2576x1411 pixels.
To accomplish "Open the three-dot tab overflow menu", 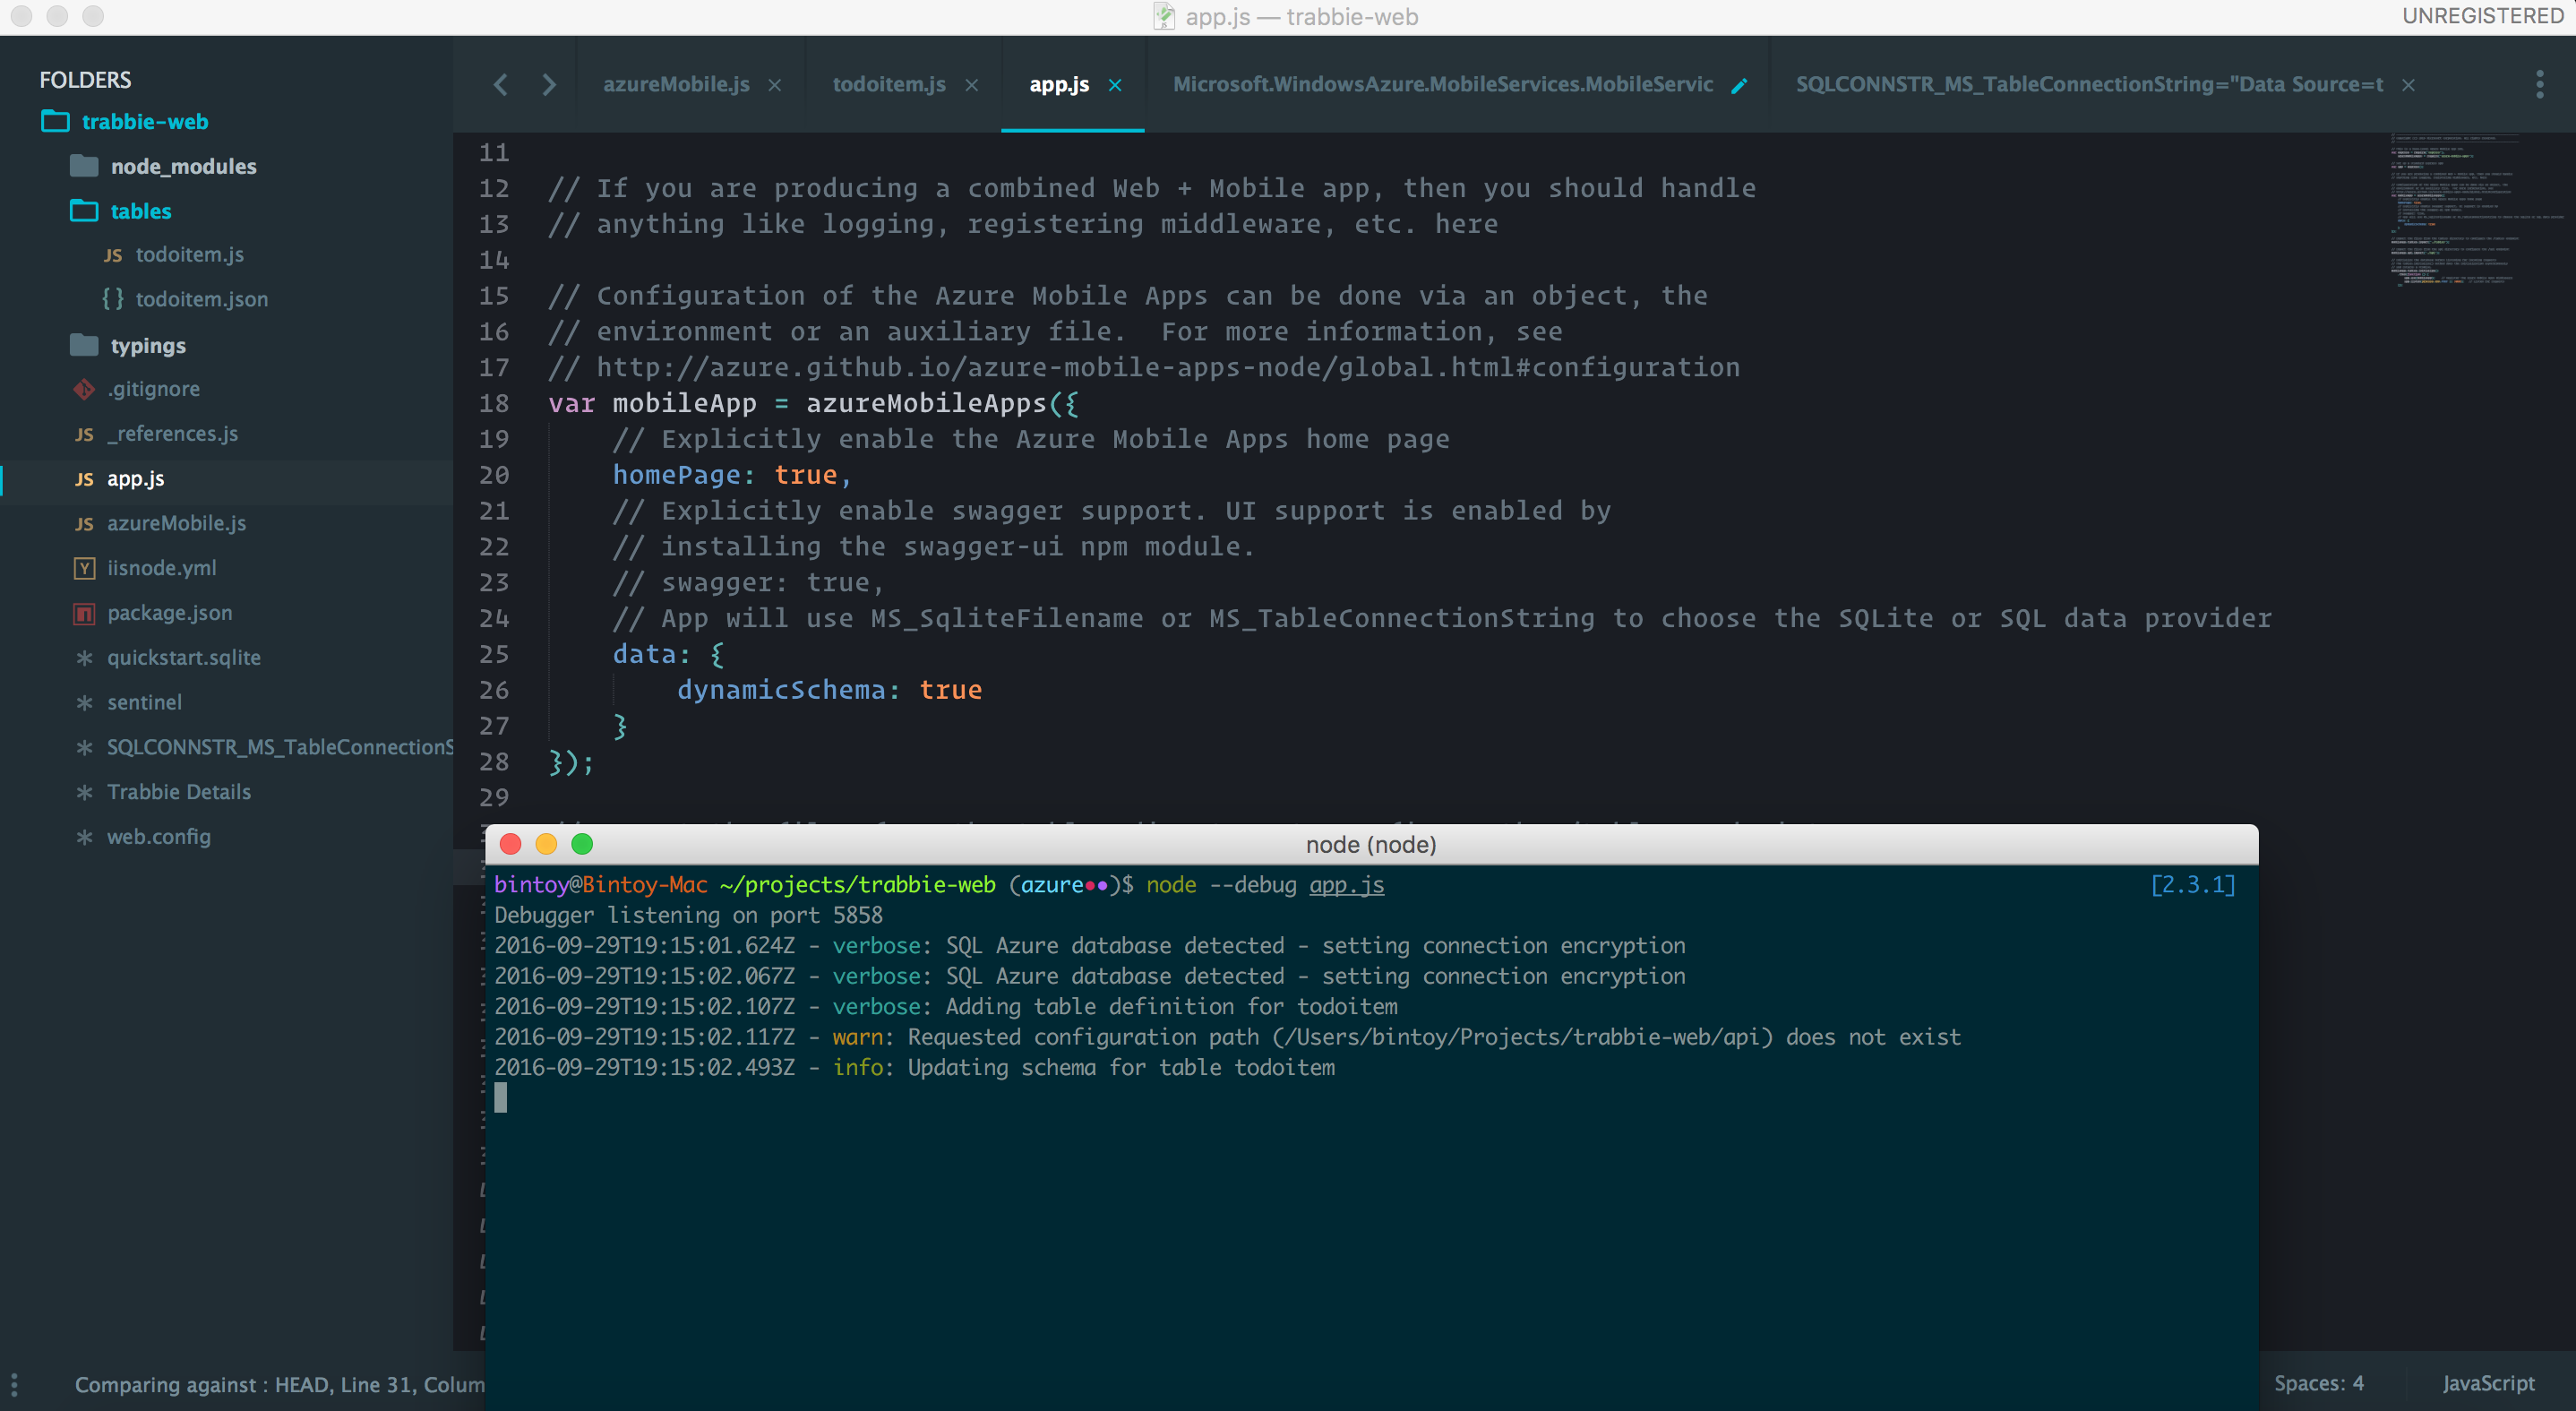I will [2539, 85].
